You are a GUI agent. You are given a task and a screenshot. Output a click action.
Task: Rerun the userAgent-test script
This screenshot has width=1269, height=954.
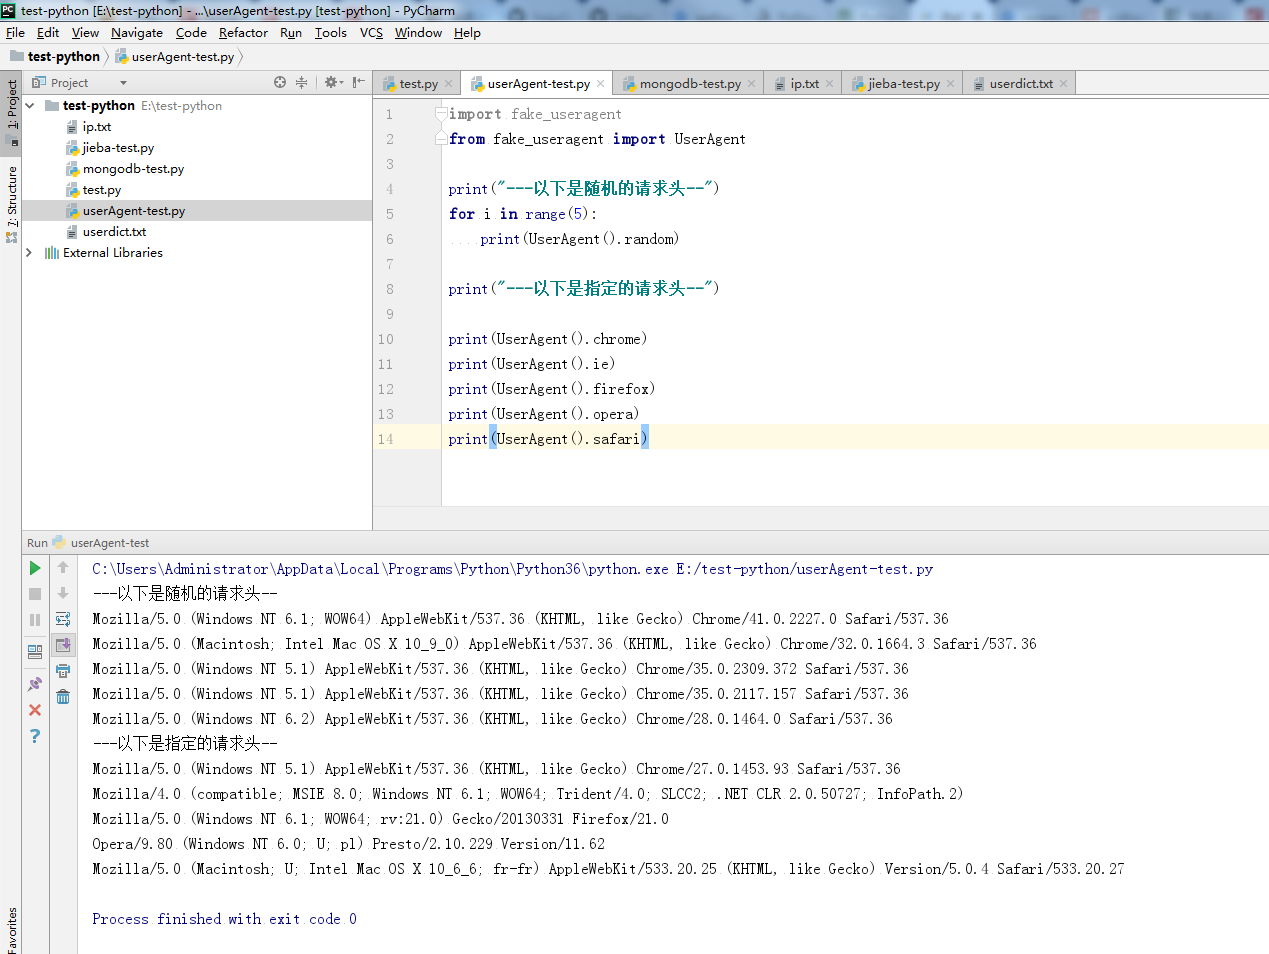34,570
